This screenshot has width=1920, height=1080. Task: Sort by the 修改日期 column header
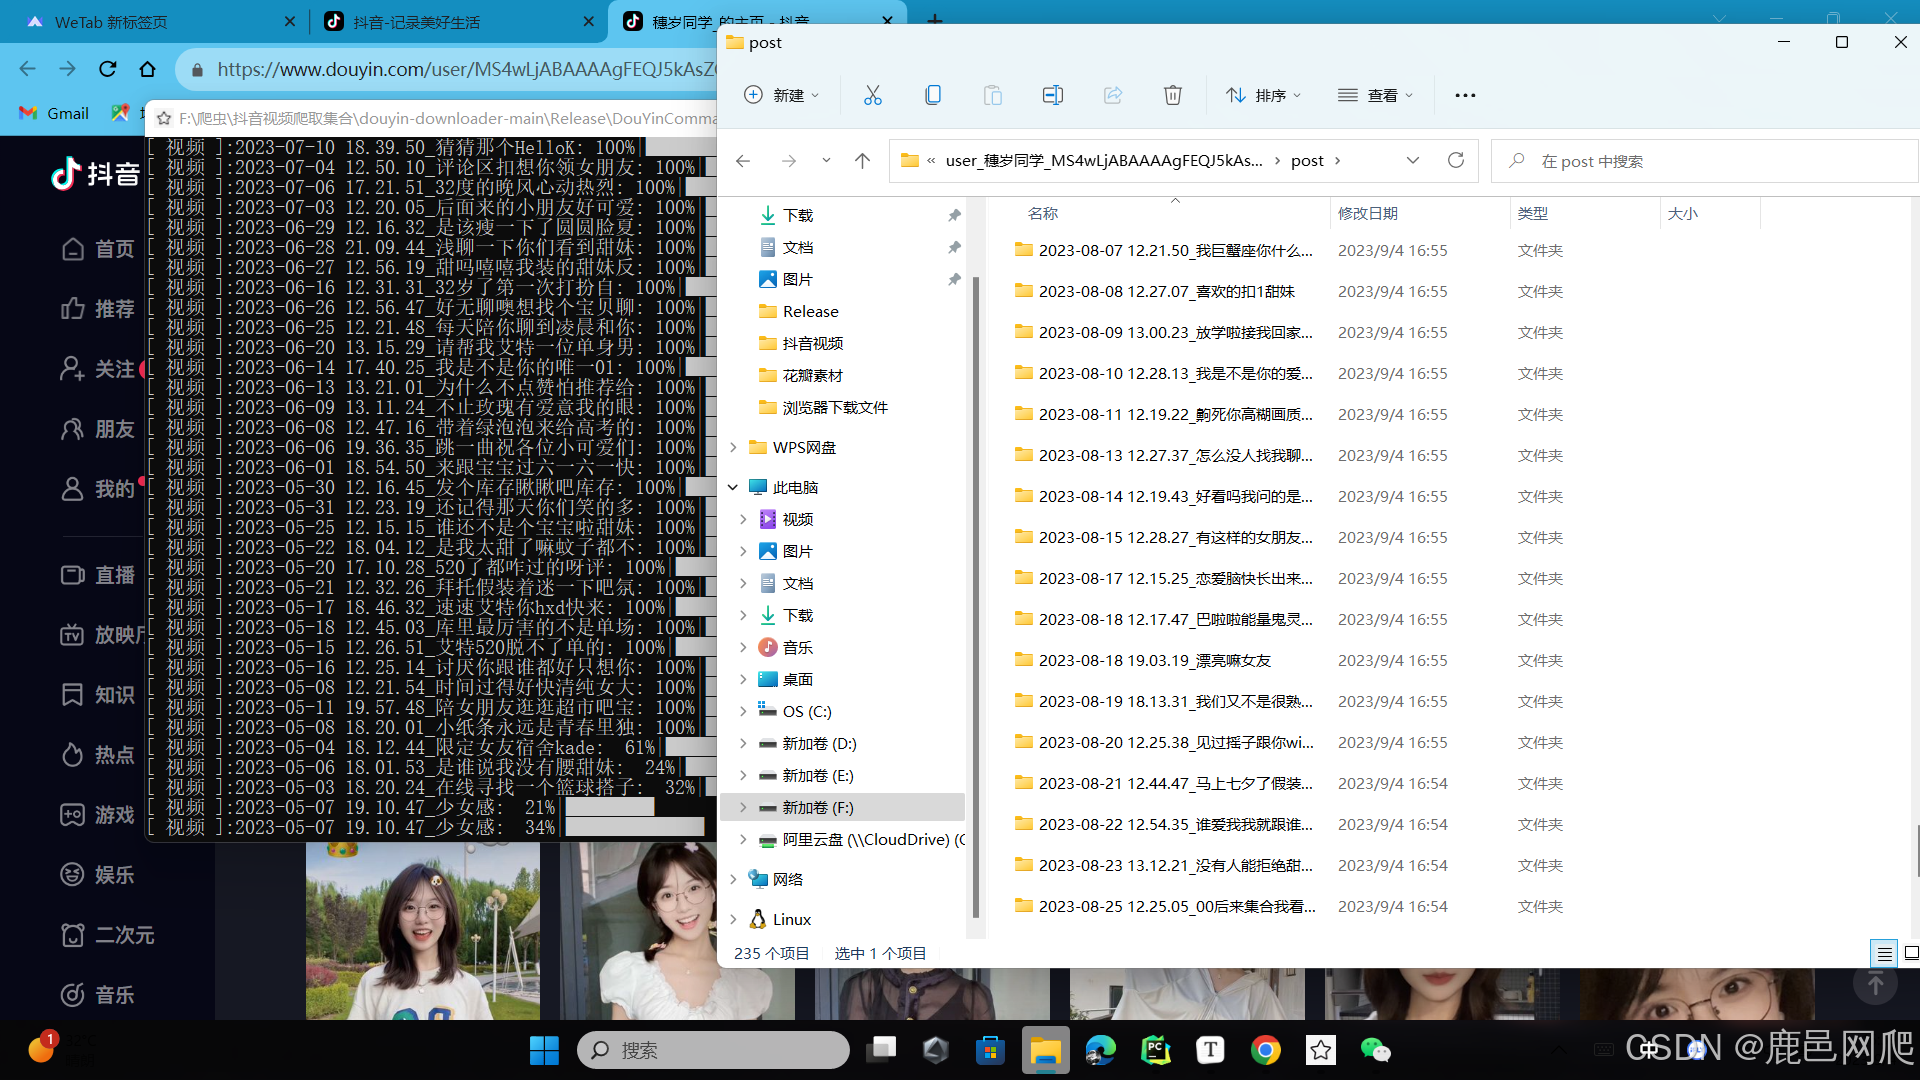click(x=1368, y=213)
